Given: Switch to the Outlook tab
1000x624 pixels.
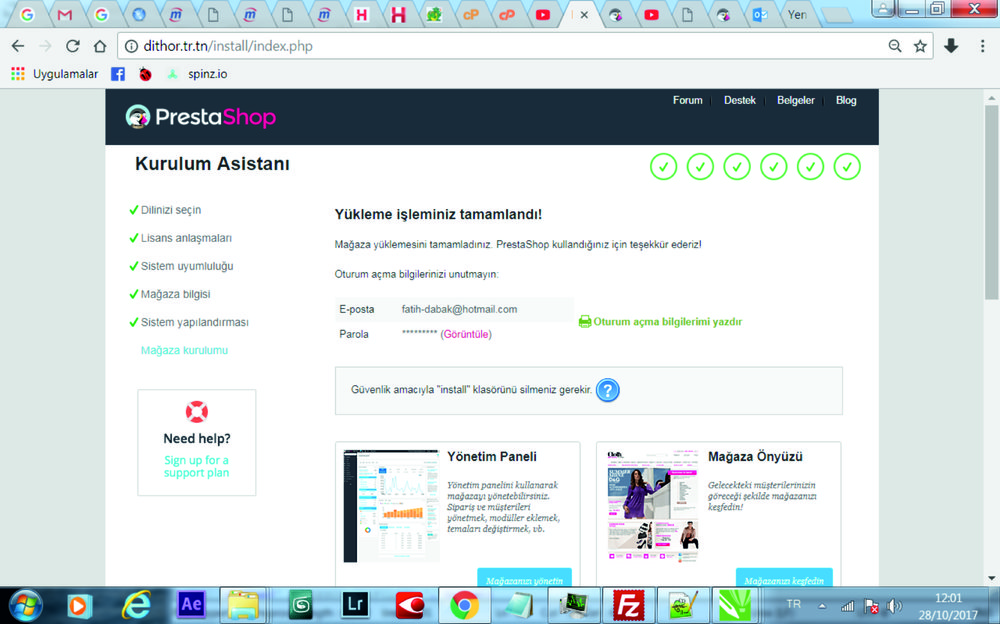Looking at the screenshot, I should click(x=760, y=15).
